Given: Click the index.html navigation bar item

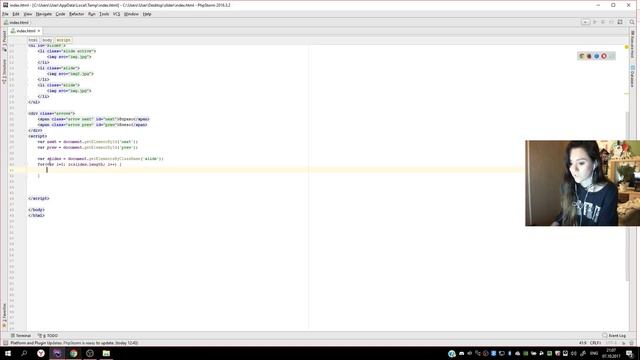Looking at the screenshot, I should pos(17,22).
